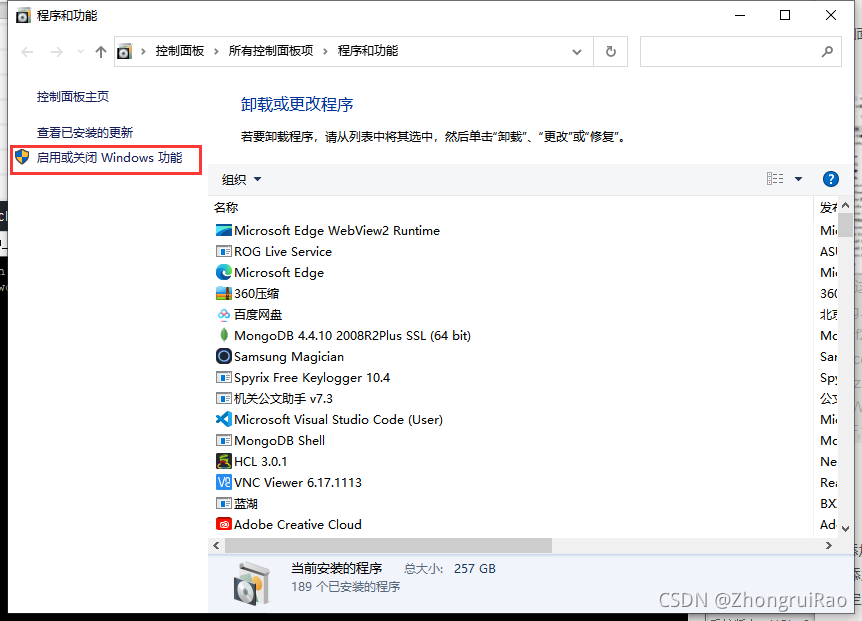Go forward with the right arrow
Viewport: 862px width, 621px height.
[x=56, y=52]
